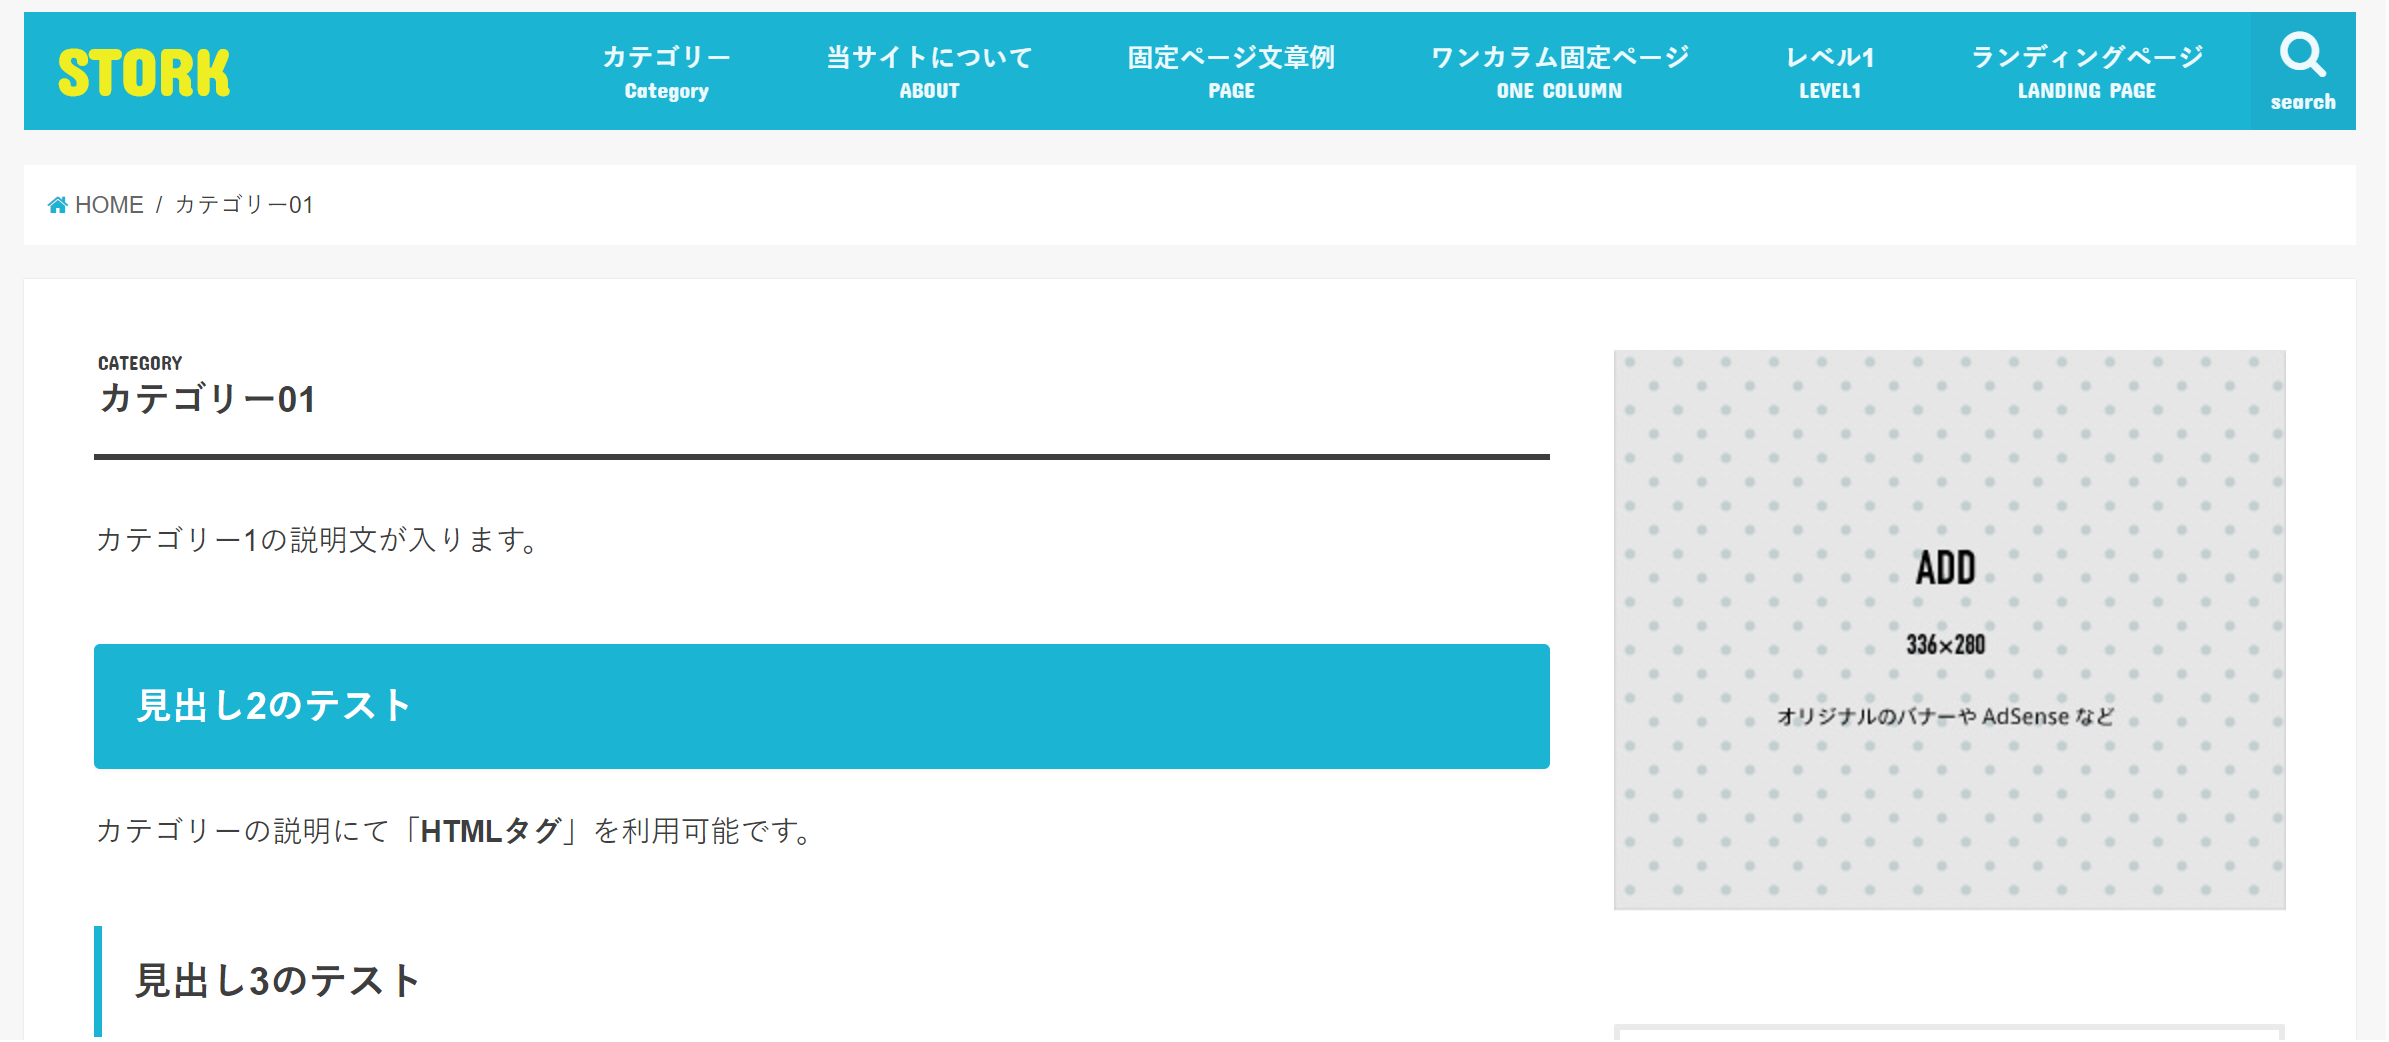Click the AdSense caption in banner
Image resolution: width=2389 pixels, height=1042 pixels.
click(x=1945, y=716)
